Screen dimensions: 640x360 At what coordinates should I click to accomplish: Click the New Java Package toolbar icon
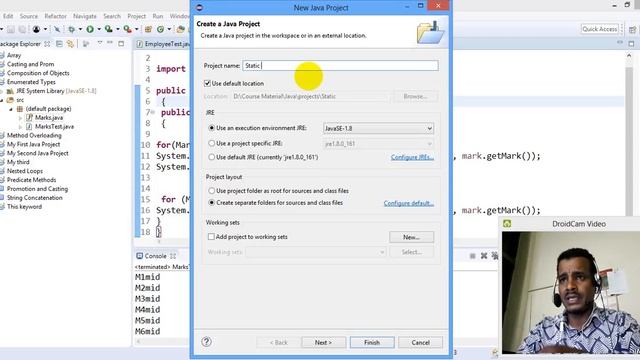click(x=149, y=29)
